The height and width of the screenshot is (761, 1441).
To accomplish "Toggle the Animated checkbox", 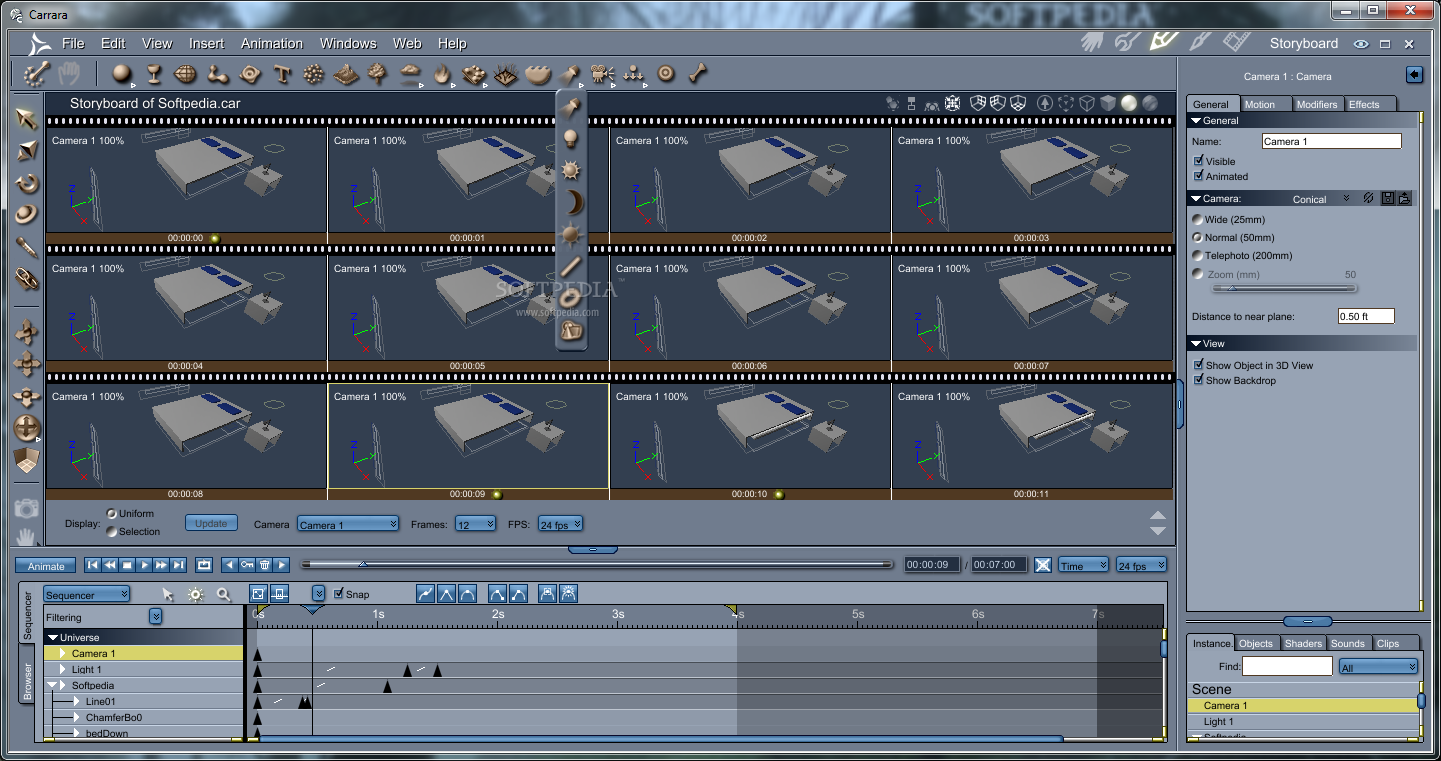I will pos(1199,176).
